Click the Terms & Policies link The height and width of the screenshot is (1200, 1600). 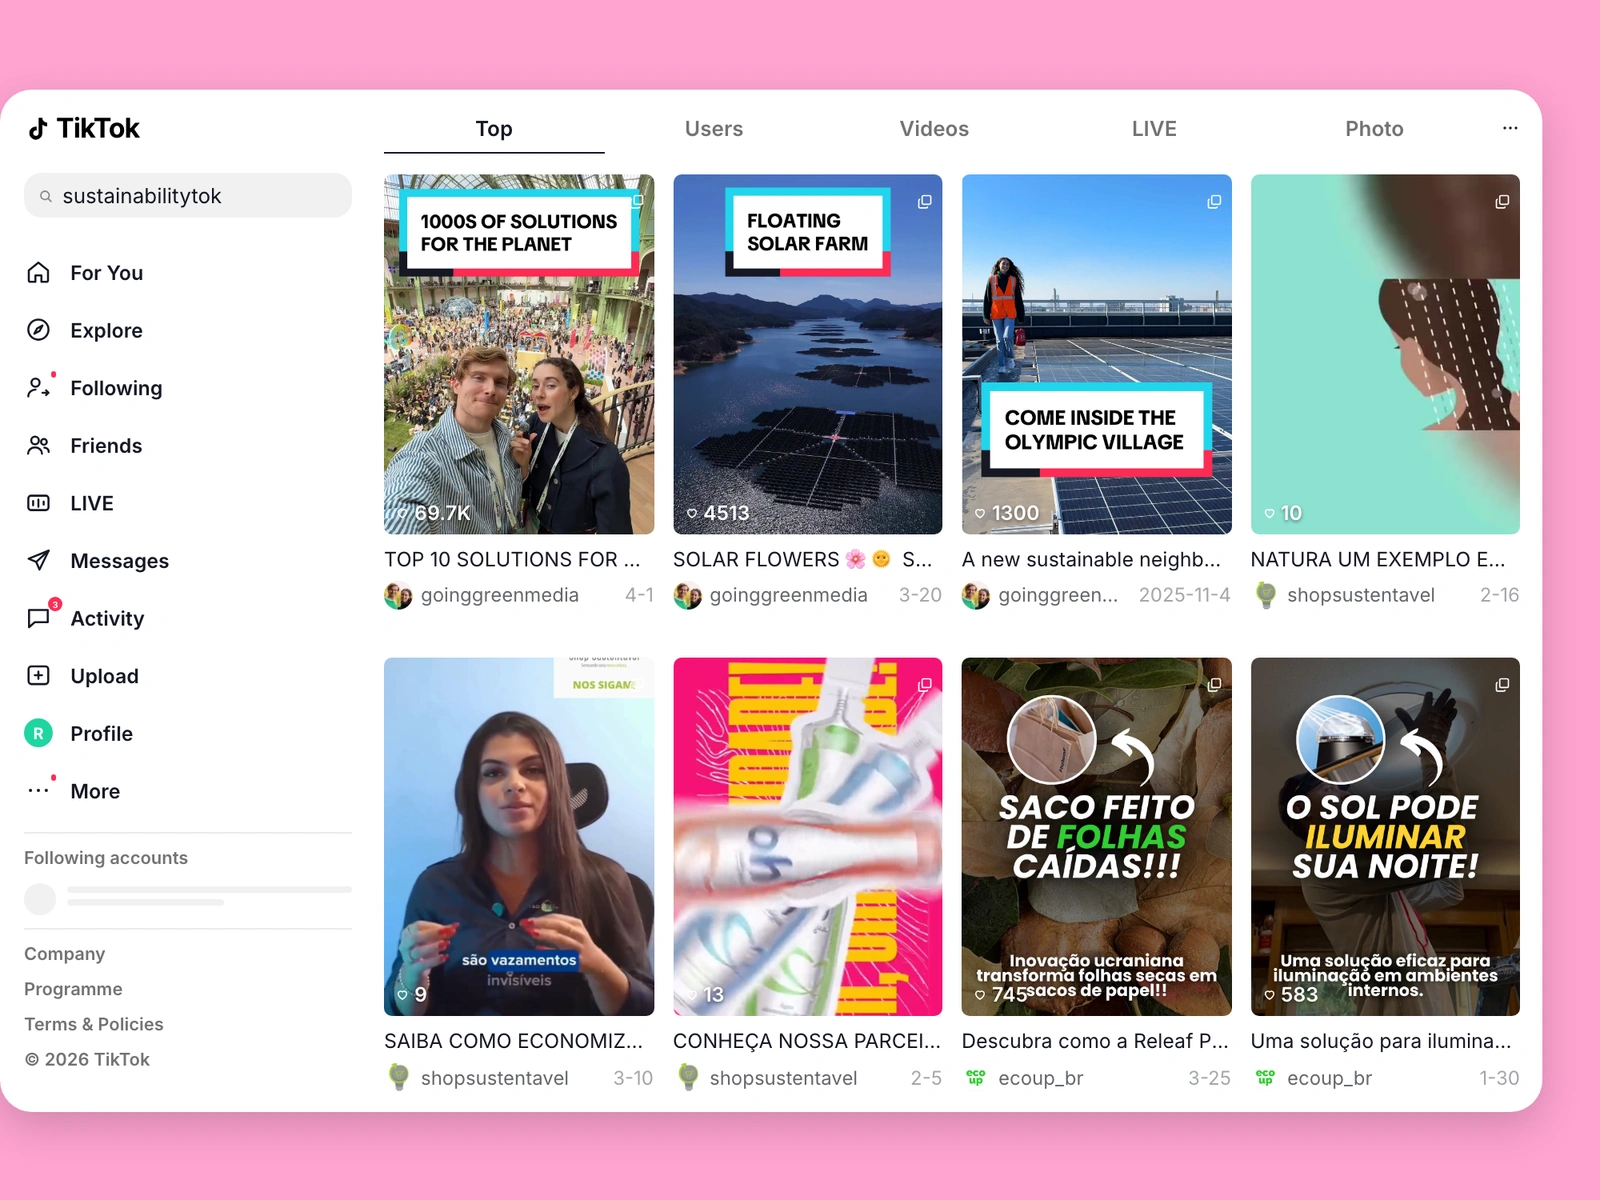click(94, 1024)
